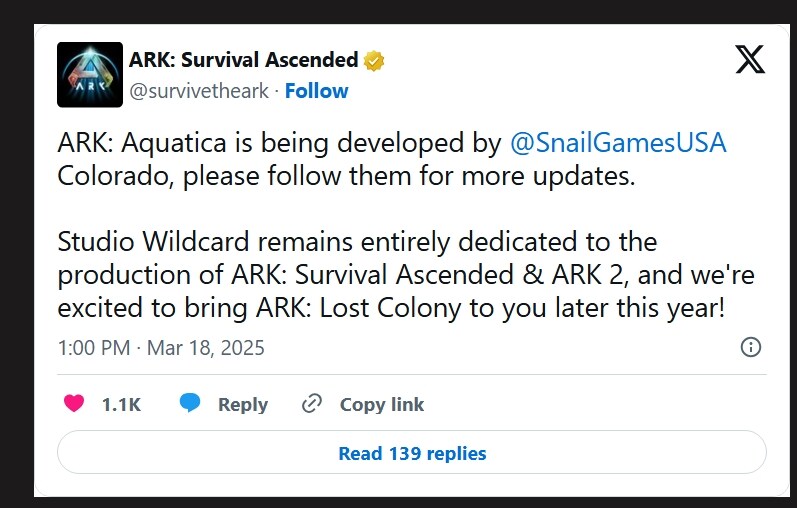Open Read 139 replies button
This screenshot has height=508, width=797.
[x=412, y=453]
